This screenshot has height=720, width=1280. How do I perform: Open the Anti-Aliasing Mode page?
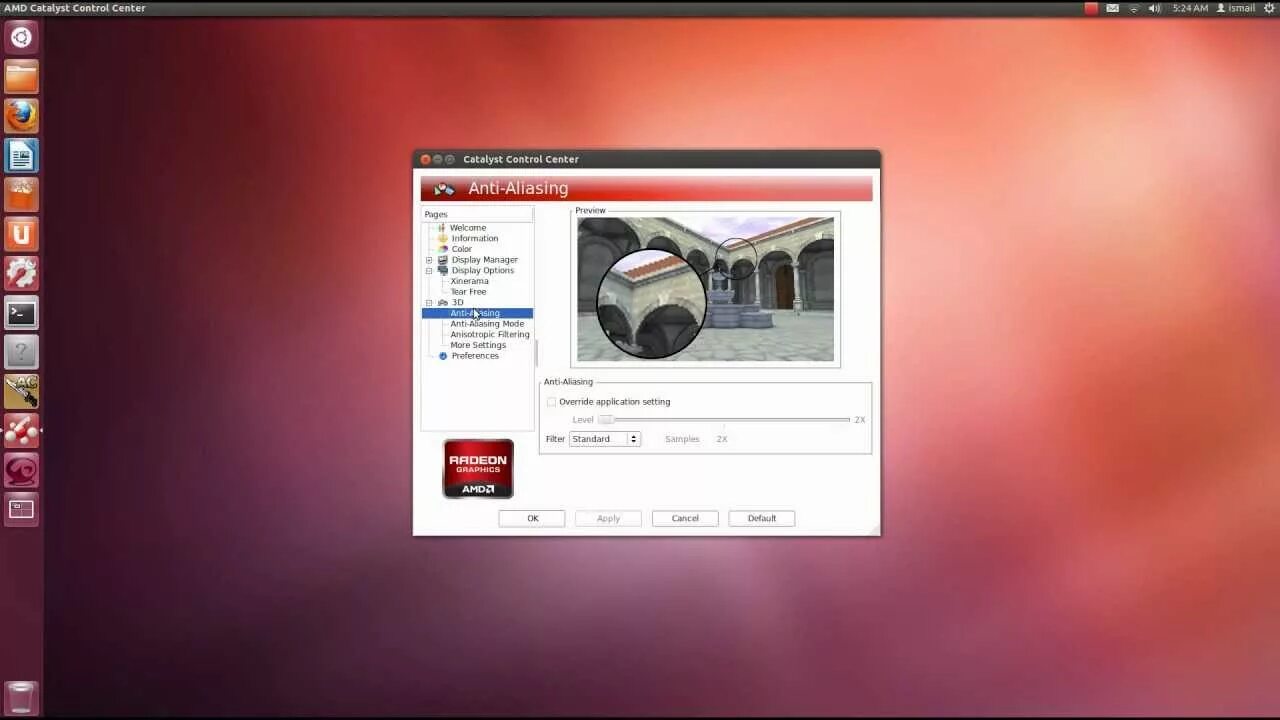pyautogui.click(x=487, y=324)
